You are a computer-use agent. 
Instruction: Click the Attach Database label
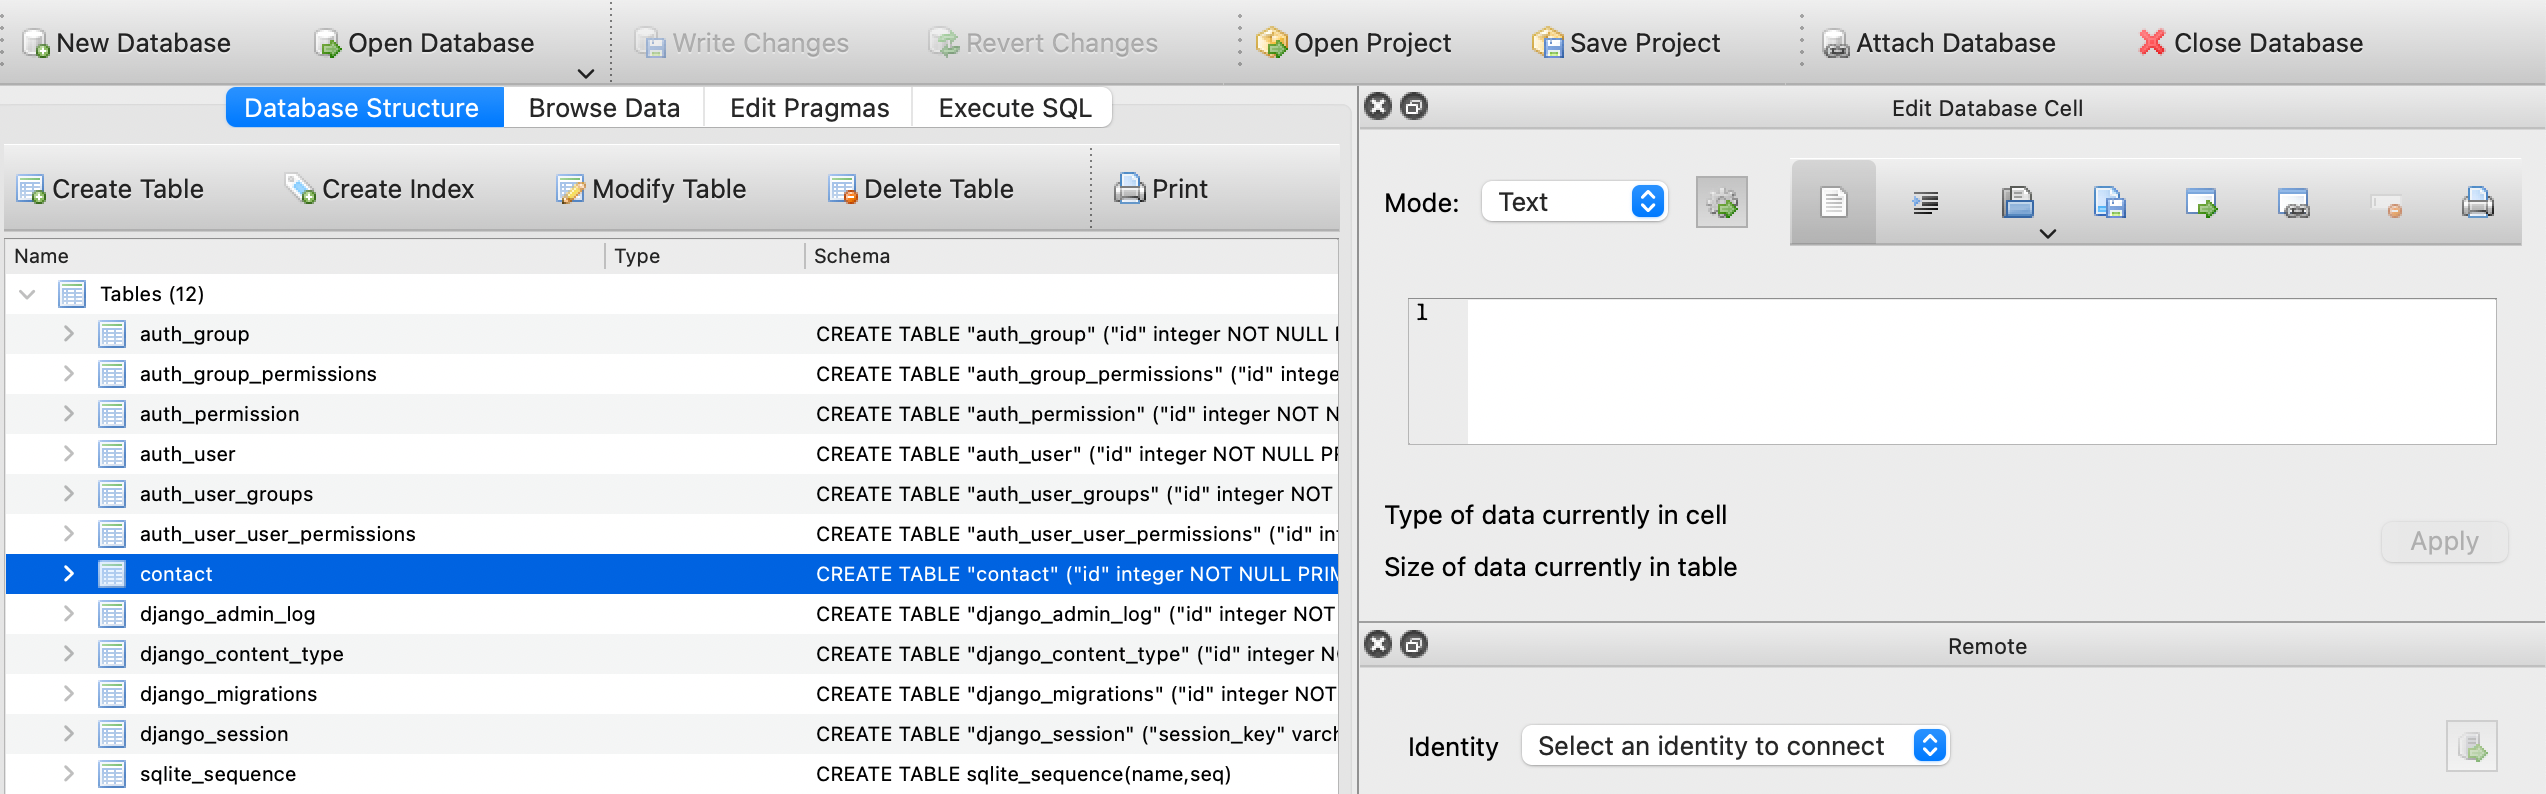point(1956,43)
